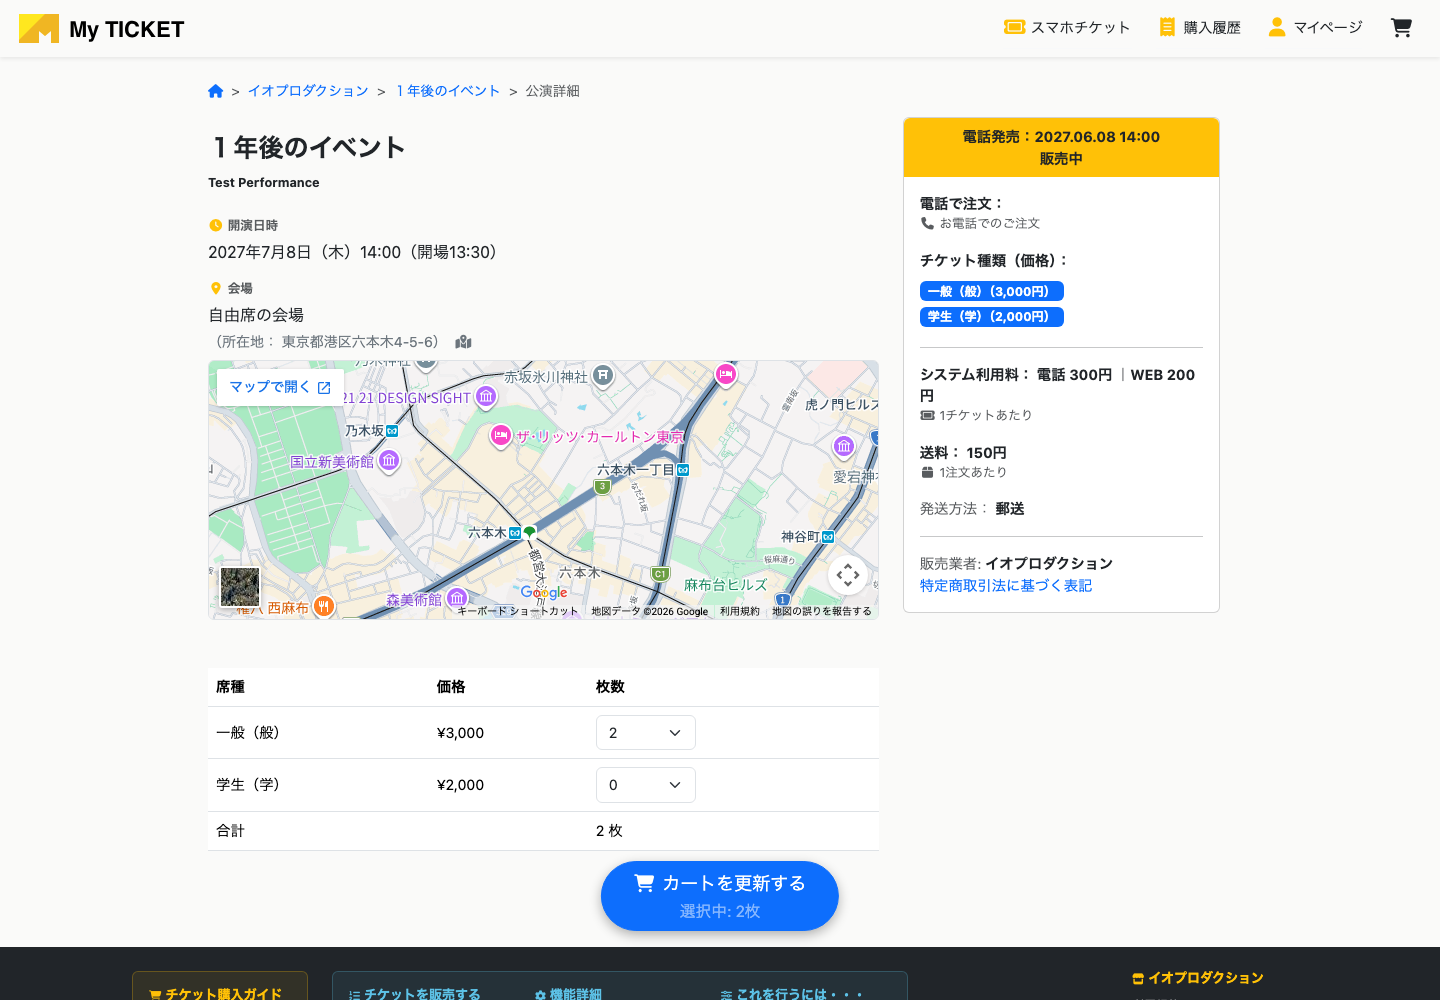Open map icon next to venue address
Screen dimensions: 1440x1000
463,342
